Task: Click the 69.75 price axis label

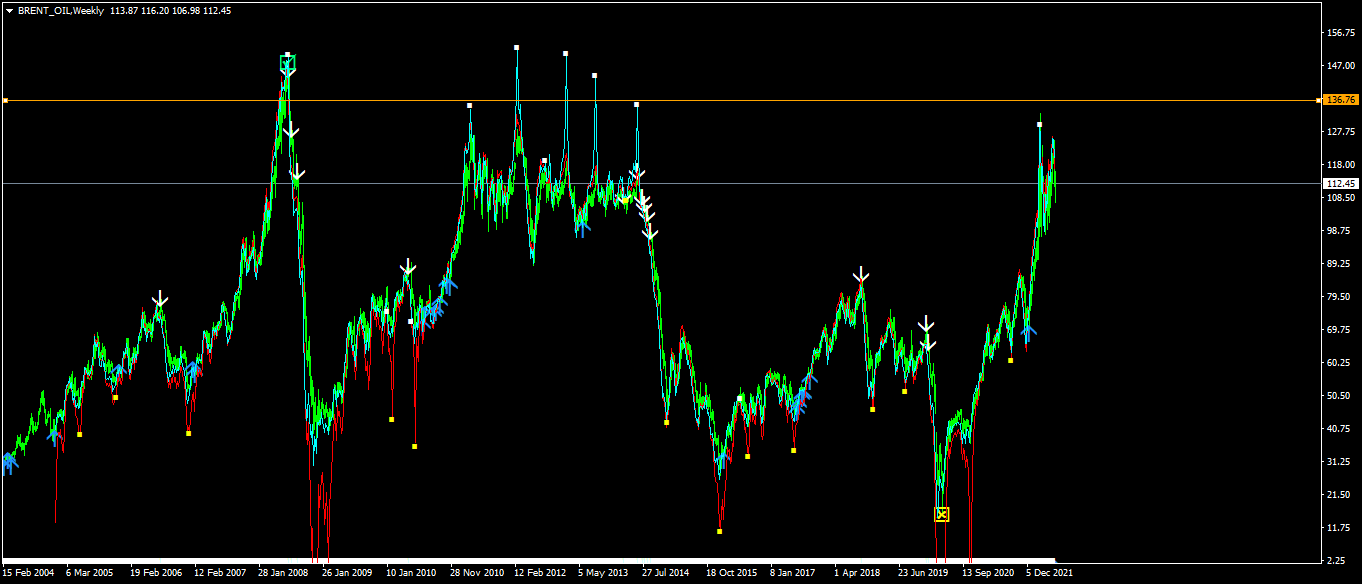Action: pos(1340,329)
